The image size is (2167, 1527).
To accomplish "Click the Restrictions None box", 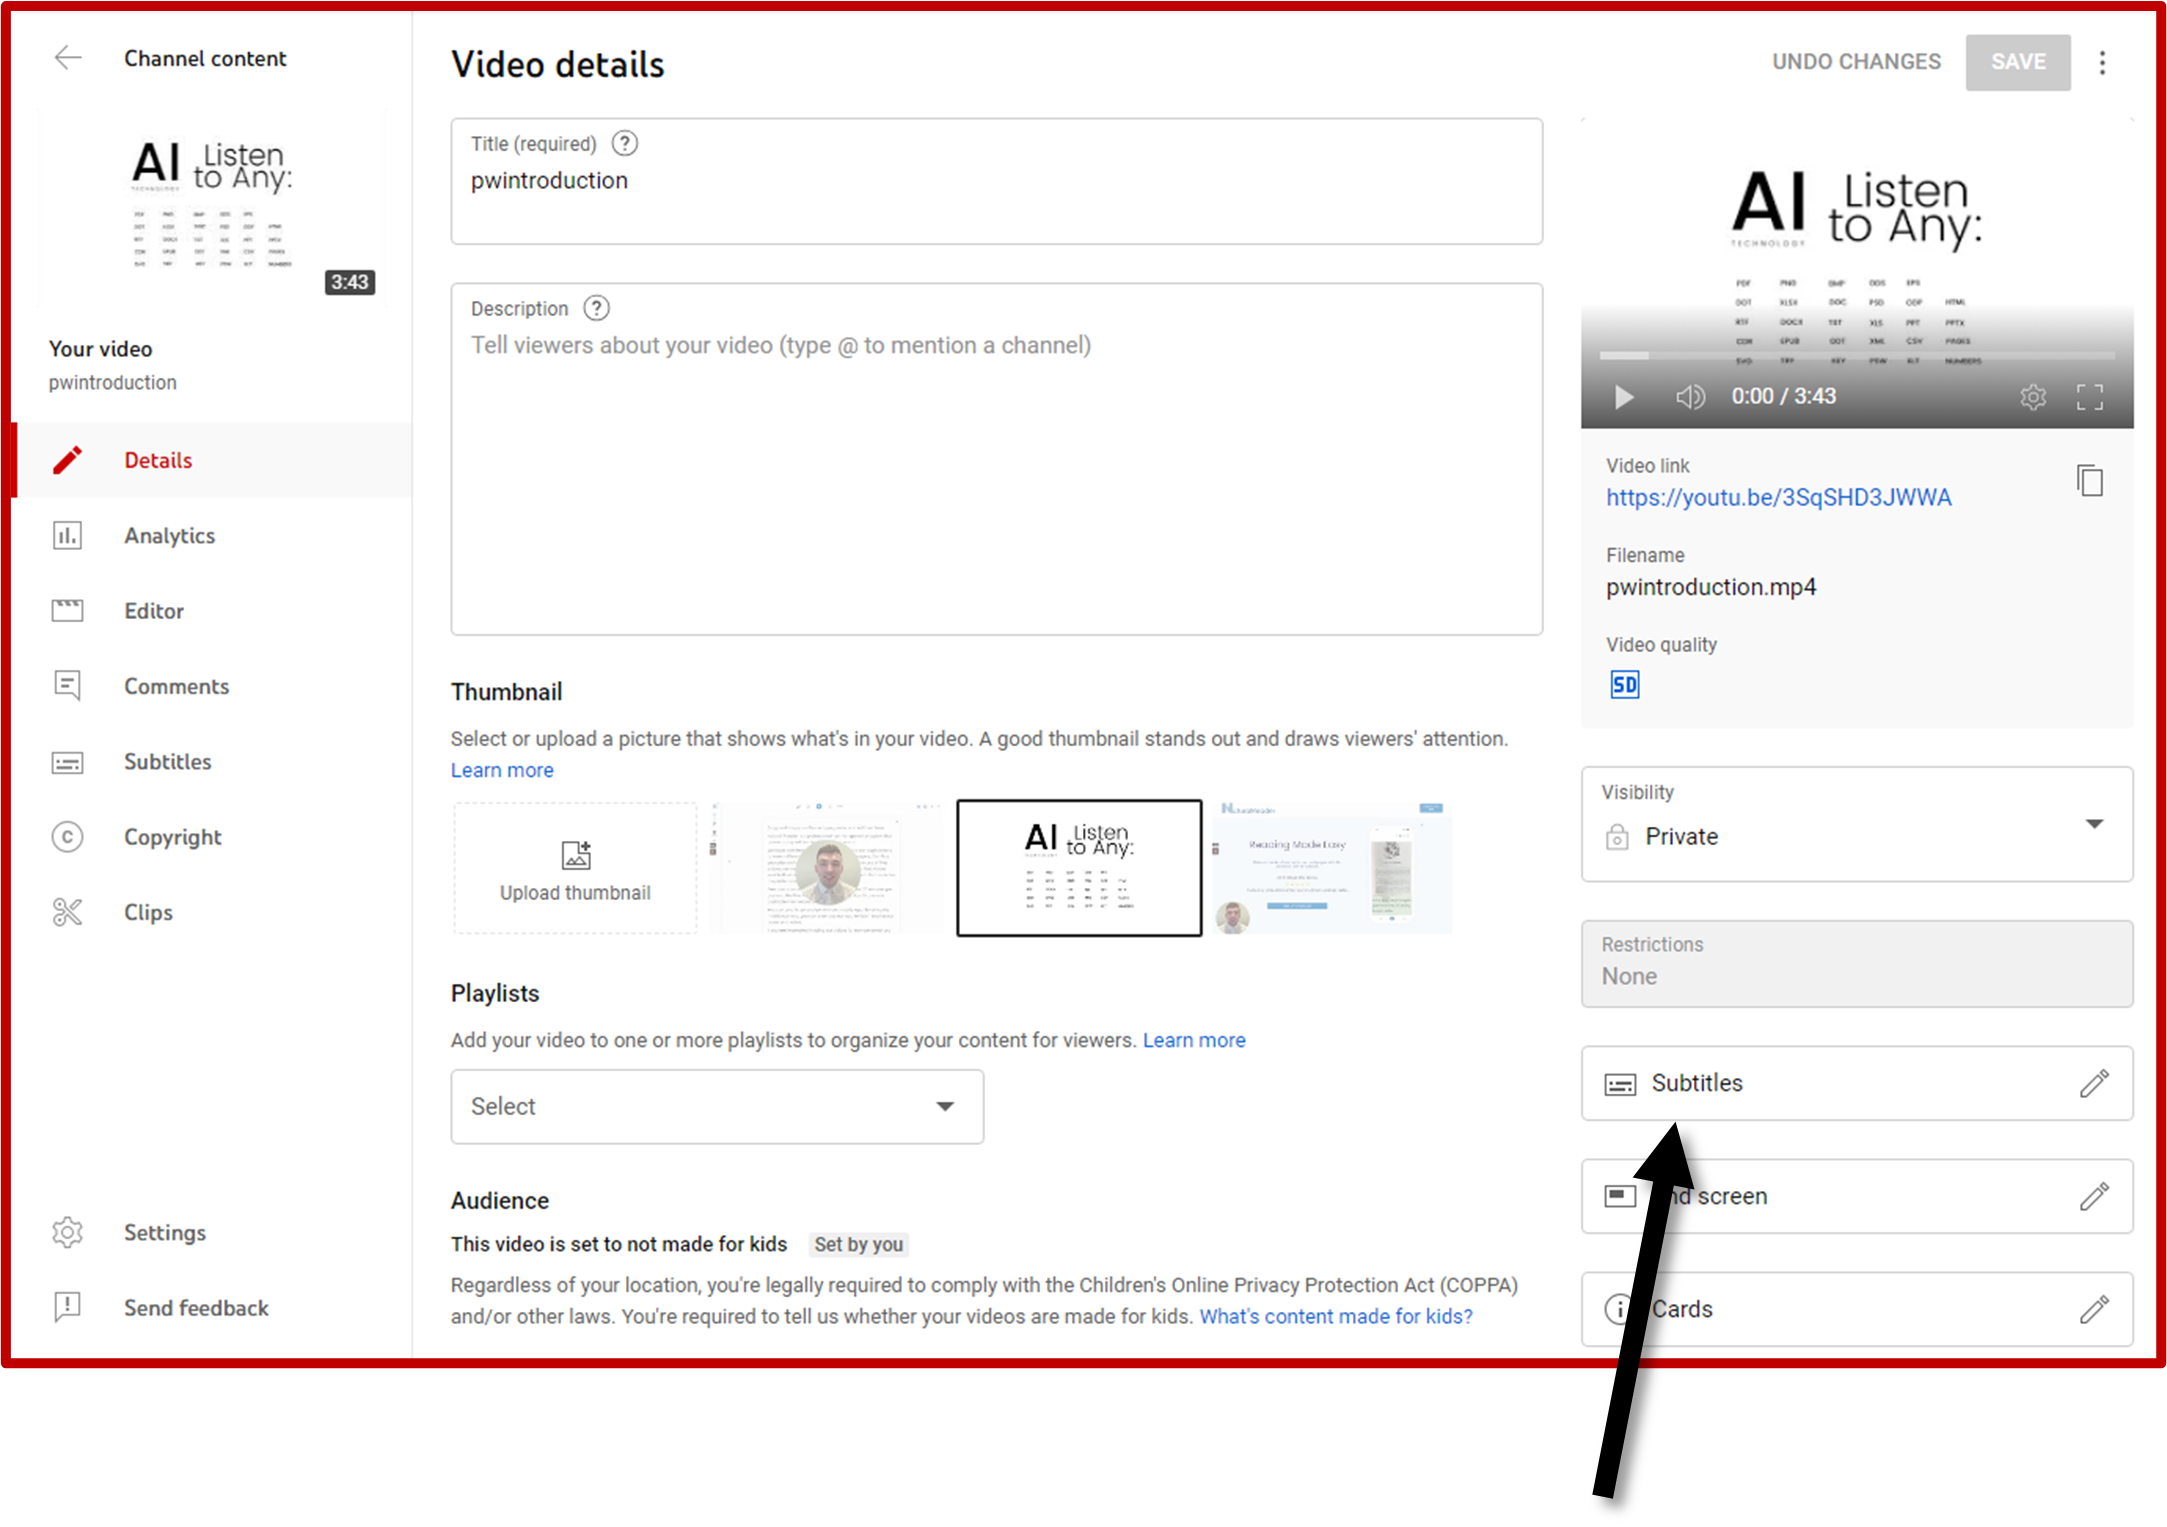I will (x=1857, y=964).
